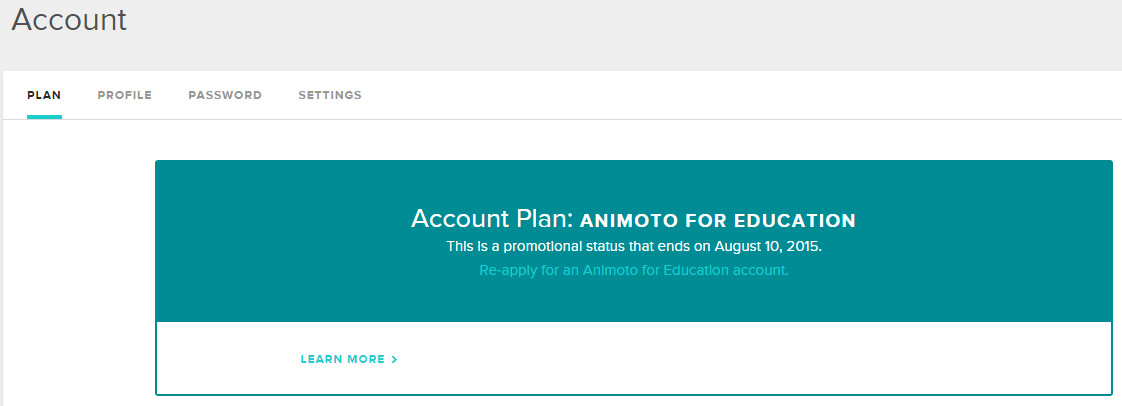Screen dimensions: 1122x406
Task: Select the ANIMOTO FOR EDUCATION plan name
Action: 718,220
